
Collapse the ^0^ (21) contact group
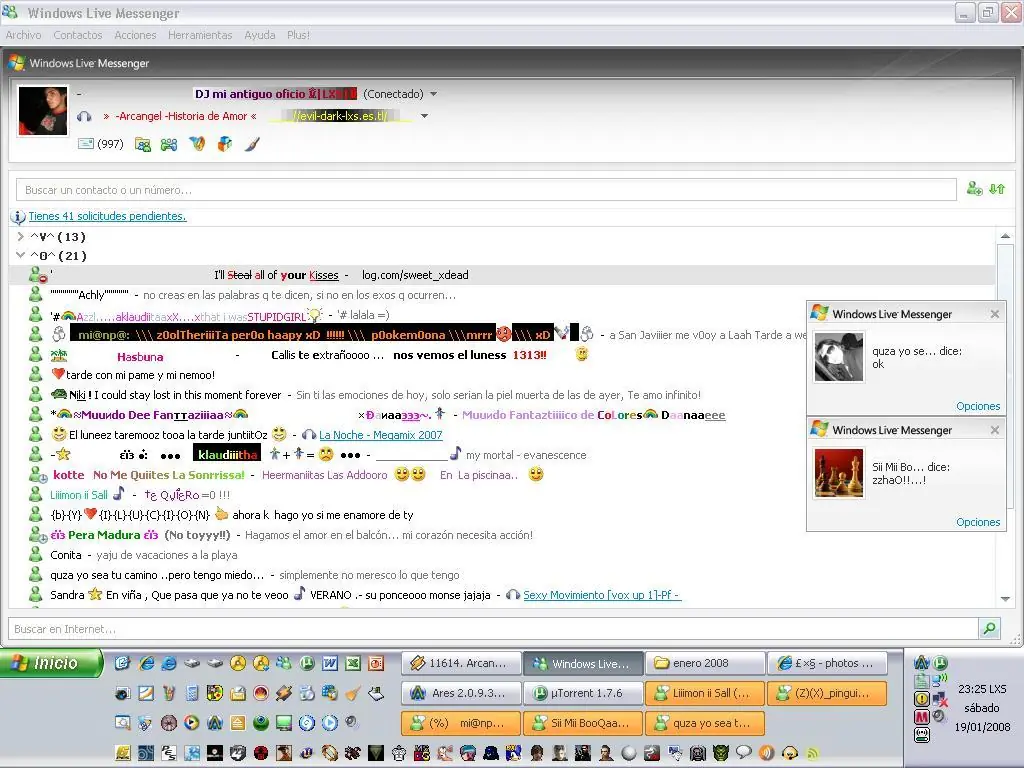(20, 255)
